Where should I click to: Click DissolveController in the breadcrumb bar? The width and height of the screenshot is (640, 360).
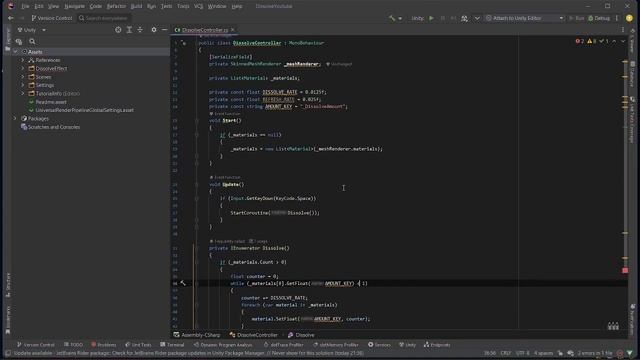tap(253, 335)
